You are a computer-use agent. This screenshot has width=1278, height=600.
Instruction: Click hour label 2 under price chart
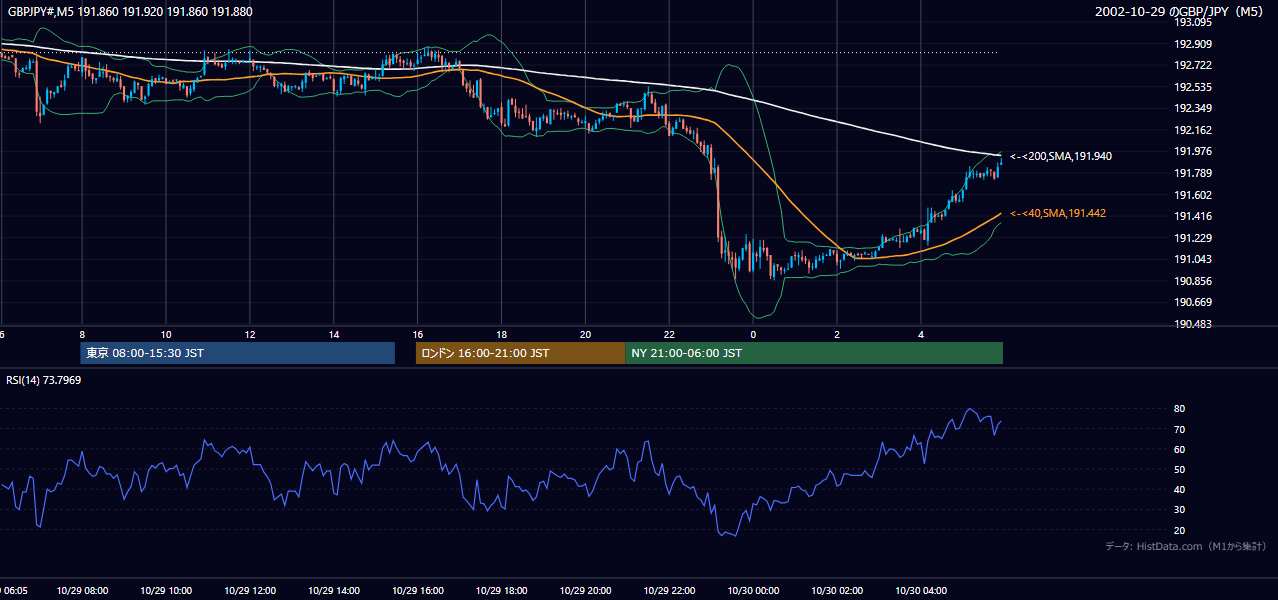pos(837,334)
